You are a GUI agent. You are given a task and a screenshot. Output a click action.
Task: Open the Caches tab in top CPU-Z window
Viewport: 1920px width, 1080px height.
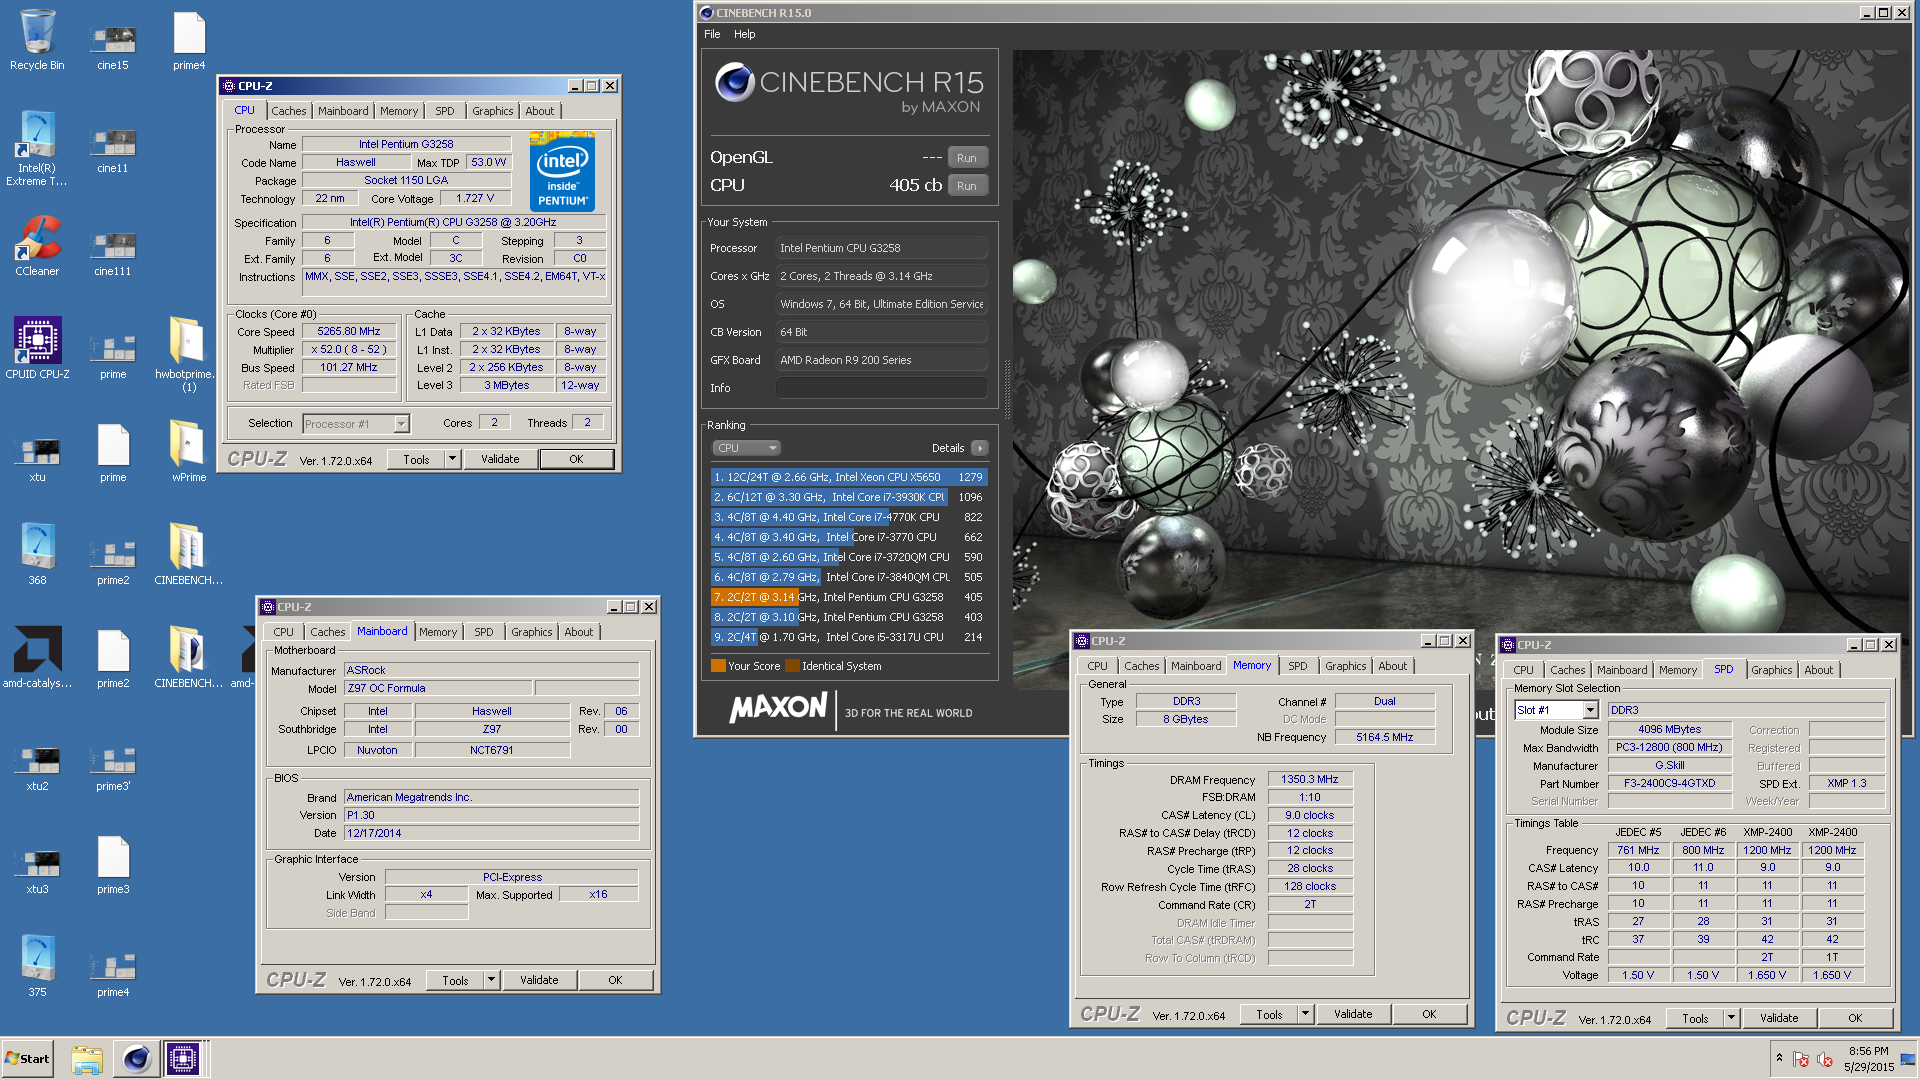coord(289,111)
